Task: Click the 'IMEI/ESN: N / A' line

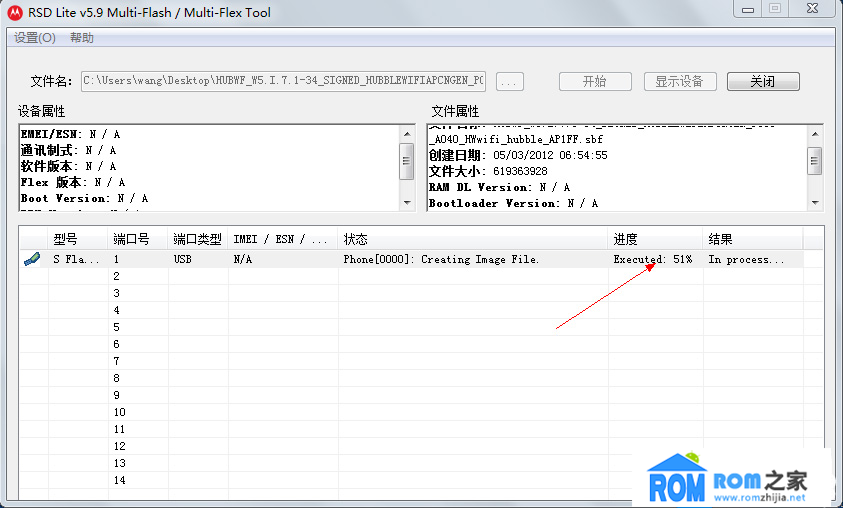Action: pyautogui.click(x=70, y=134)
